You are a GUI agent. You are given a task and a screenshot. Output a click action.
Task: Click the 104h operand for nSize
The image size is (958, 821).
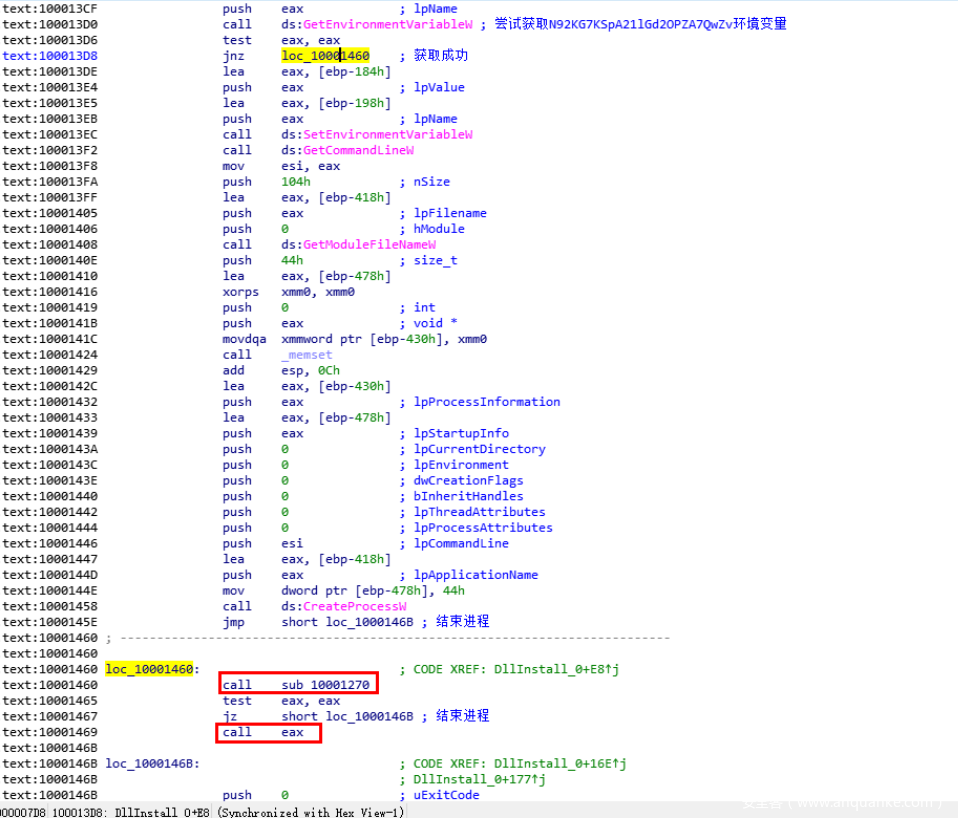pyautogui.click(x=296, y=181)
